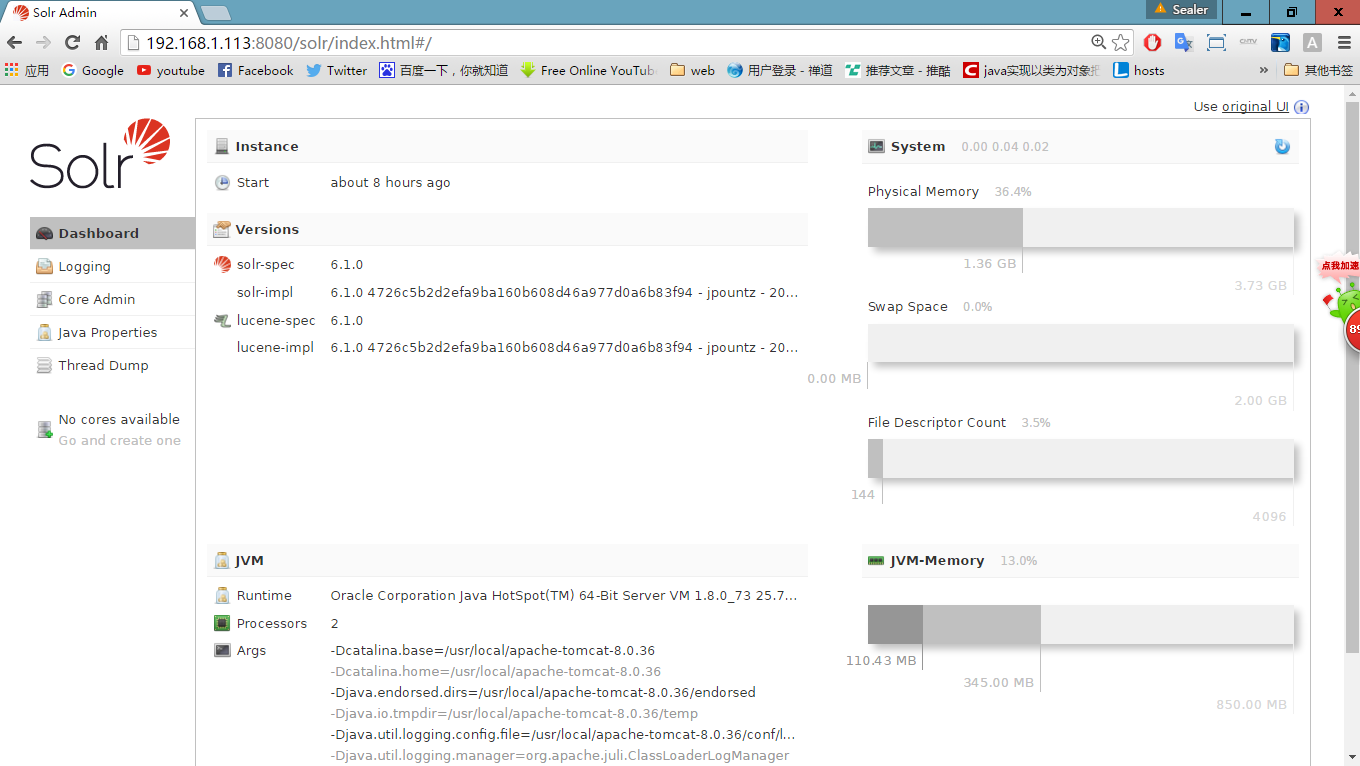Screen dimensions: 1360x766
Task: Click the Dashboard gauge icon
Action: [44, 234]
